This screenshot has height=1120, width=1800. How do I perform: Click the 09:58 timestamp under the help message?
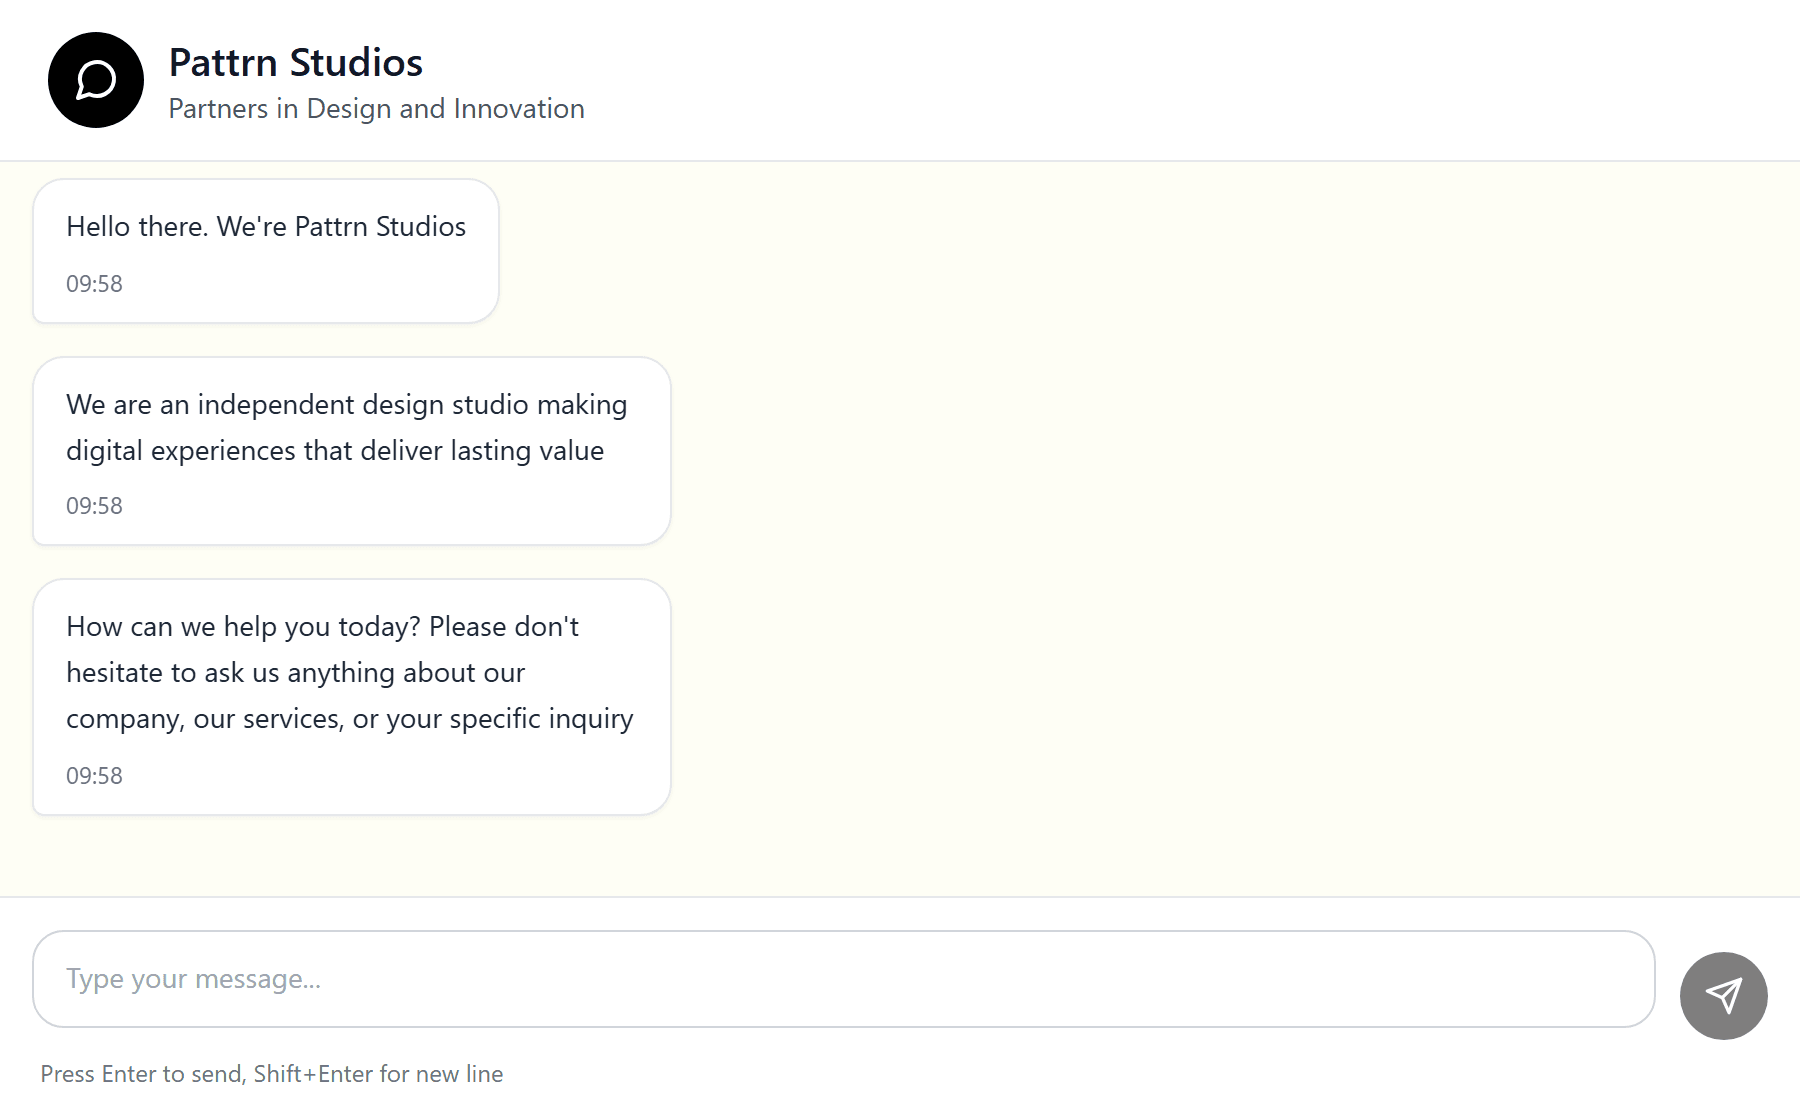click(94, 776)
